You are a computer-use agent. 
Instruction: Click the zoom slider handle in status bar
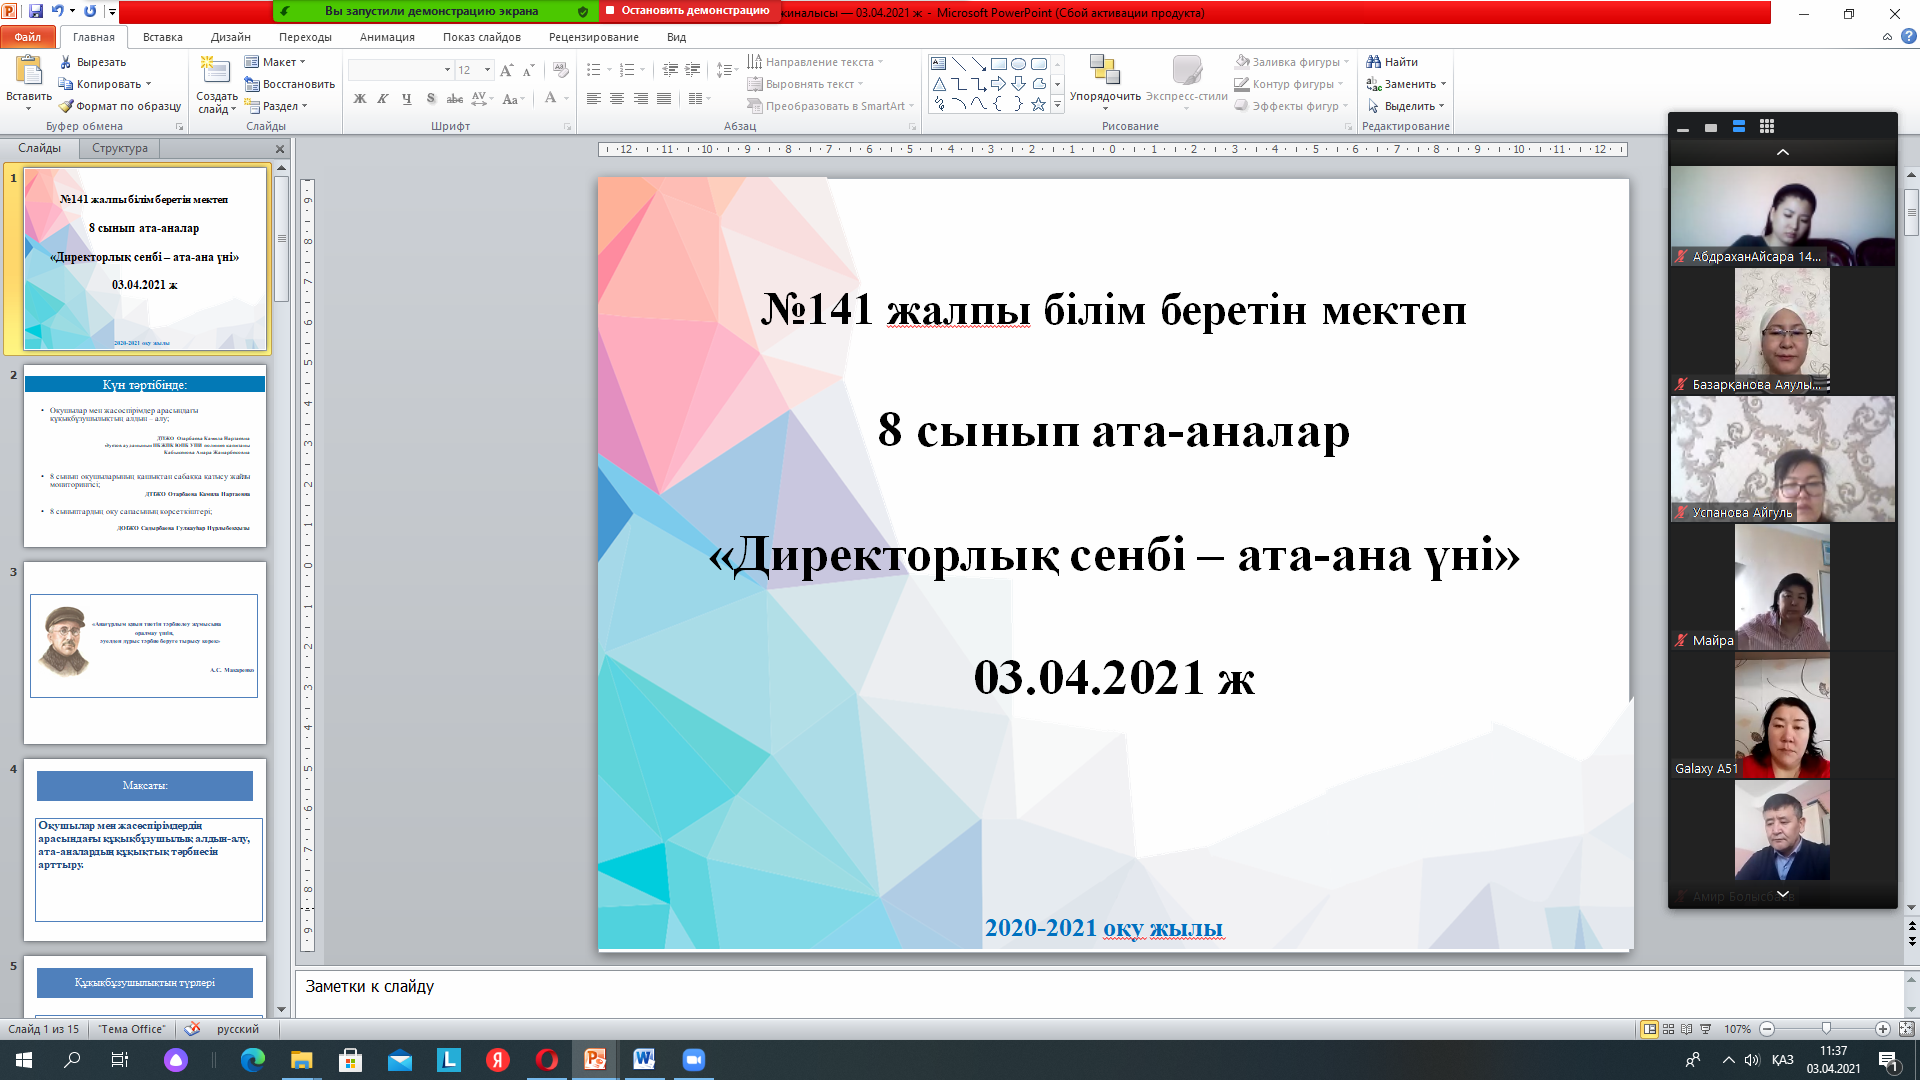tap(1826, 1029)
